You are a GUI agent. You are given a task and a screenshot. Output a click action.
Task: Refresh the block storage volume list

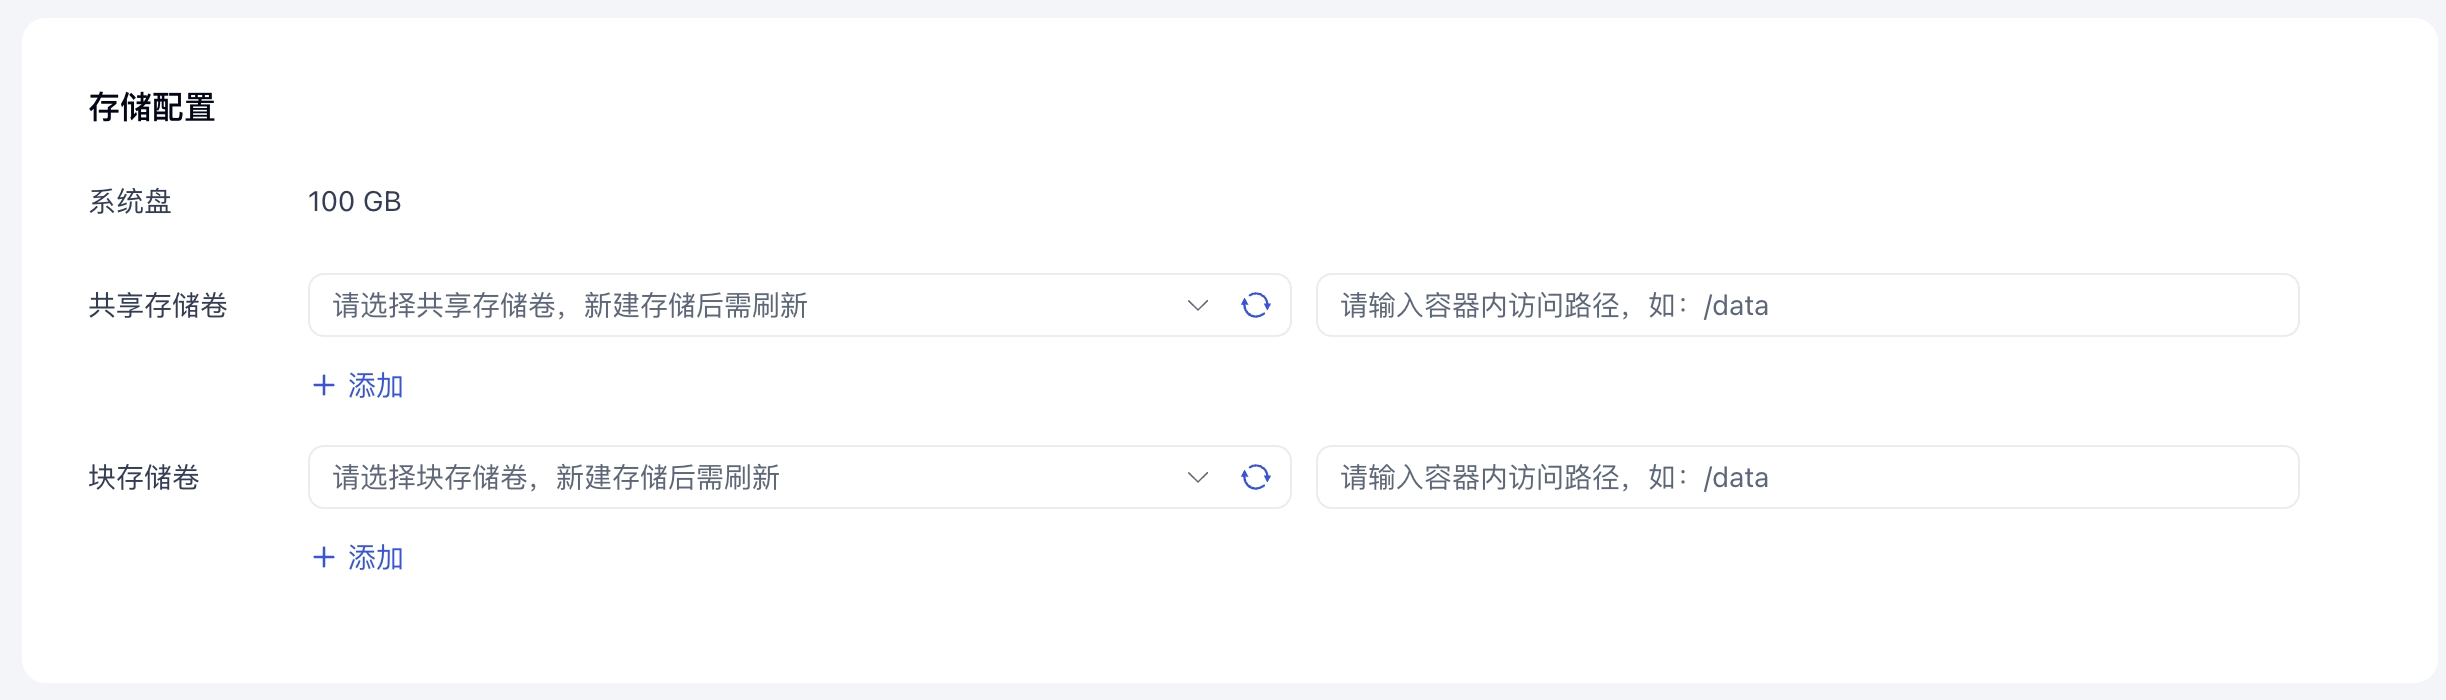click(1255, 477)
